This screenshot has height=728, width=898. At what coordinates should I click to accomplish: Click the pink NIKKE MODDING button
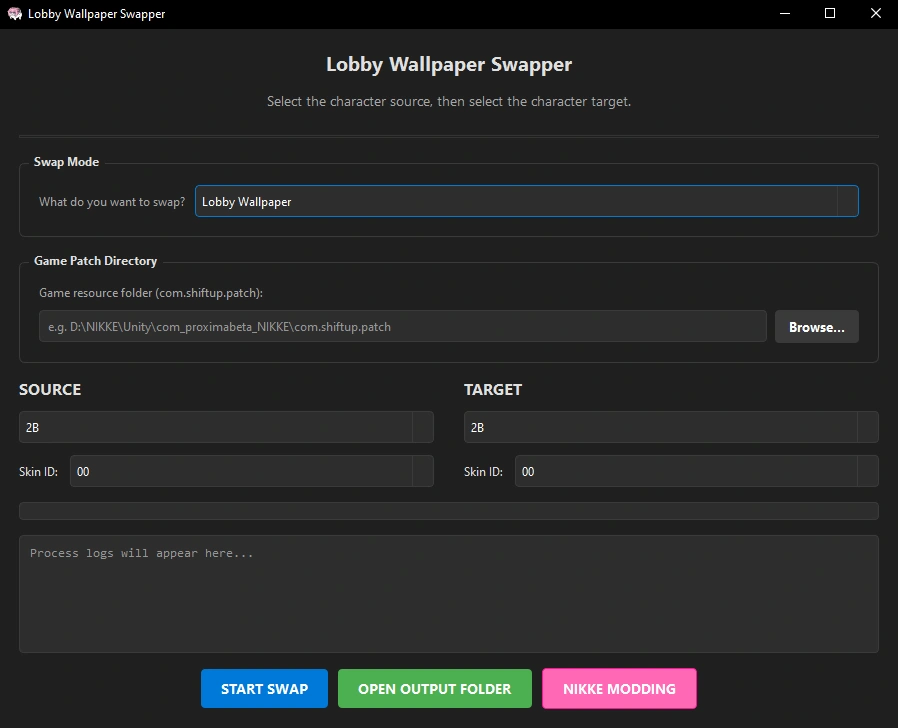pos(619,688)
